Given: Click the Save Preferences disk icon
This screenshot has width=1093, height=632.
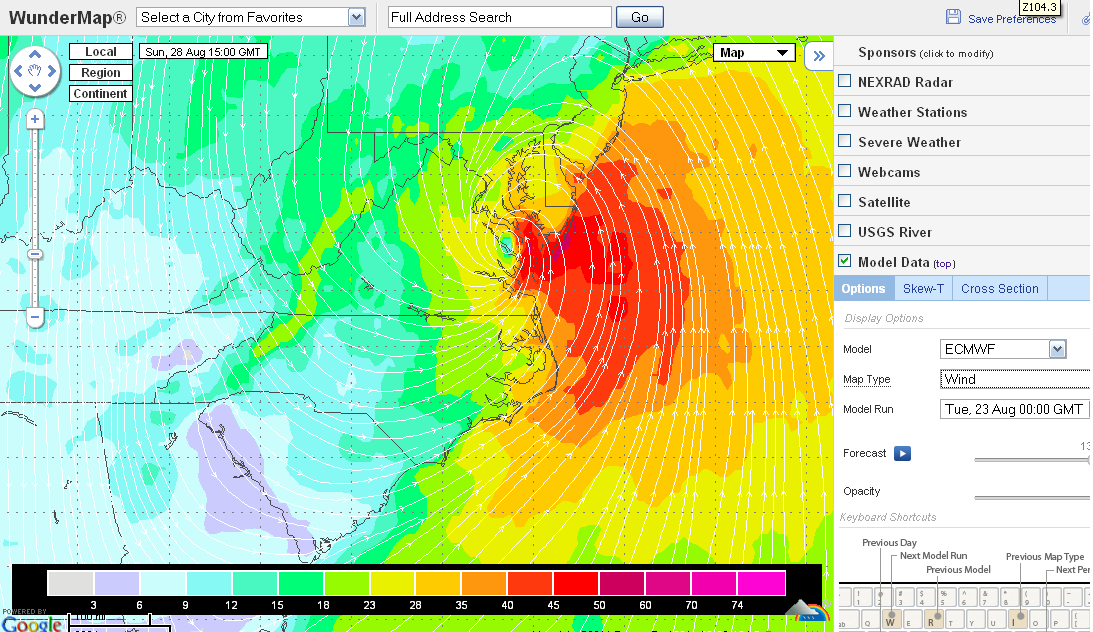Looking at the screenshot, I should pyautogui.click(x=953, y=17).
